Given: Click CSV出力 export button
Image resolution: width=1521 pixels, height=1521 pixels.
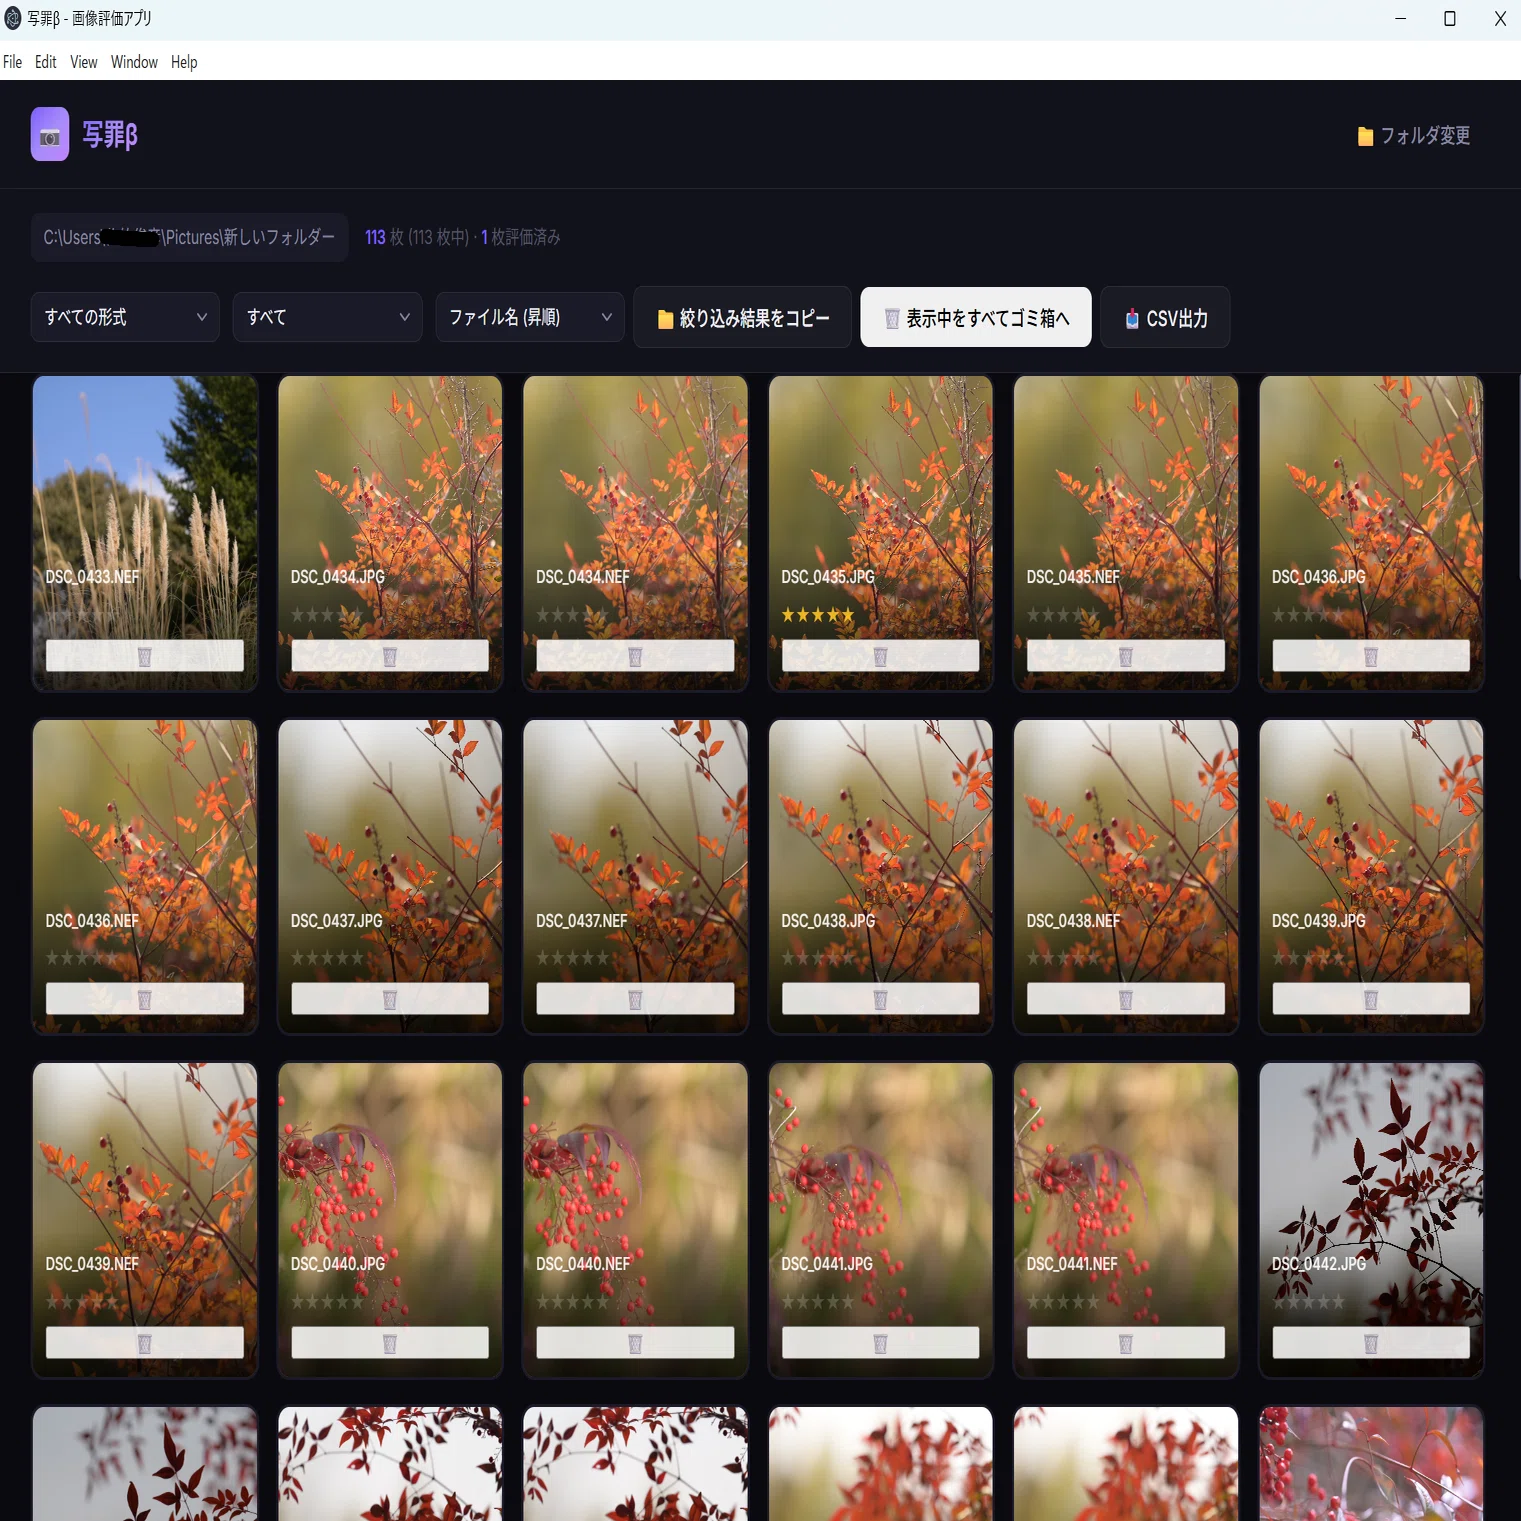Looking at the screenshot, I should (x=1165, y=318).
